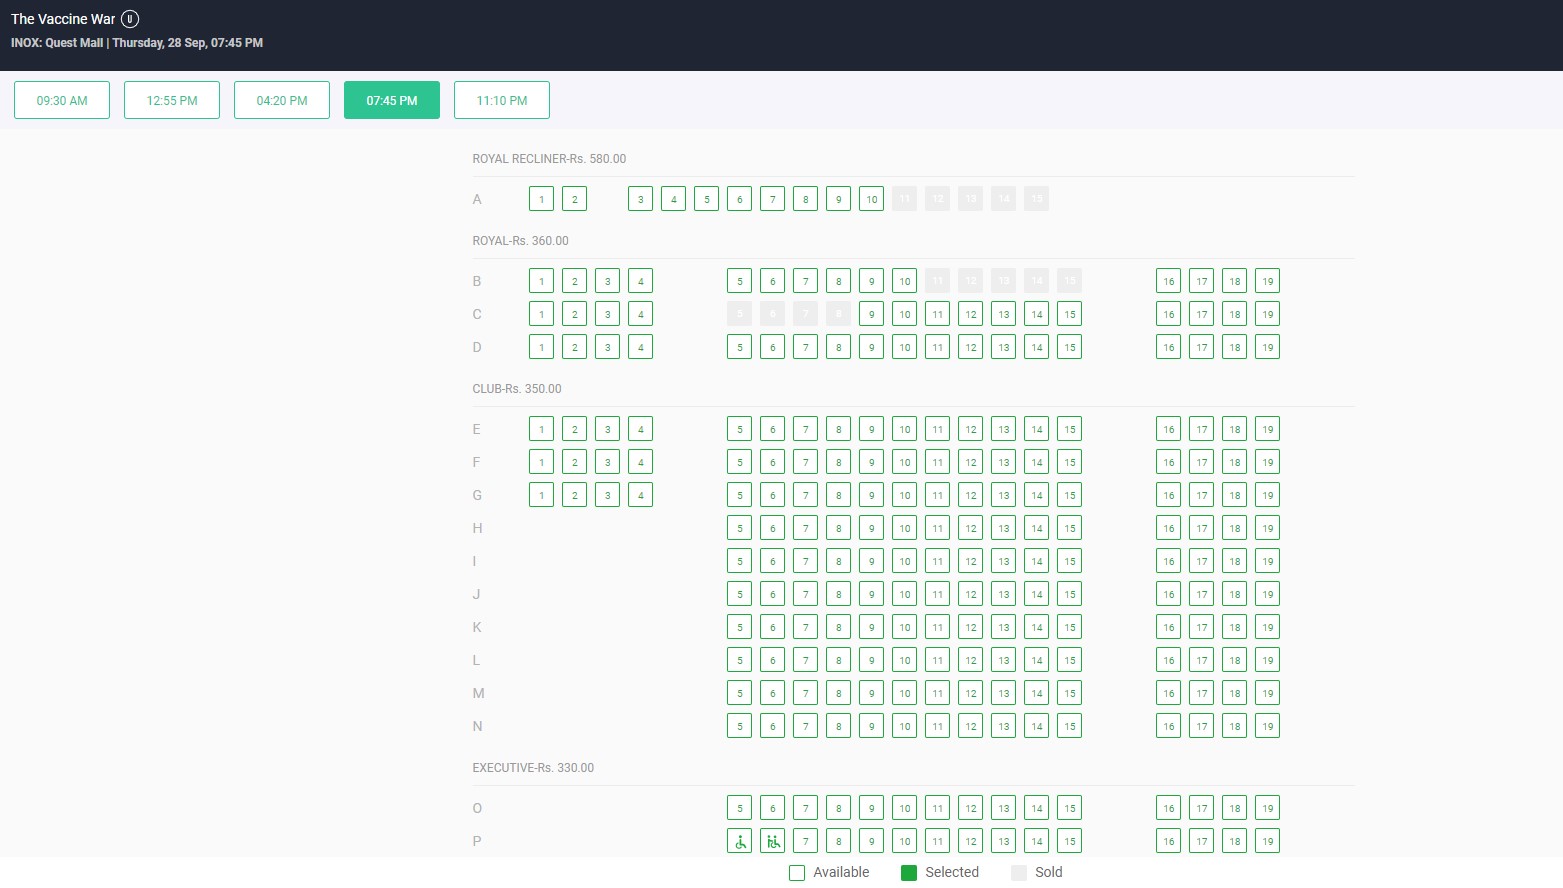
Task: Pick seat P19 in row P
Action: point(1267,841)
